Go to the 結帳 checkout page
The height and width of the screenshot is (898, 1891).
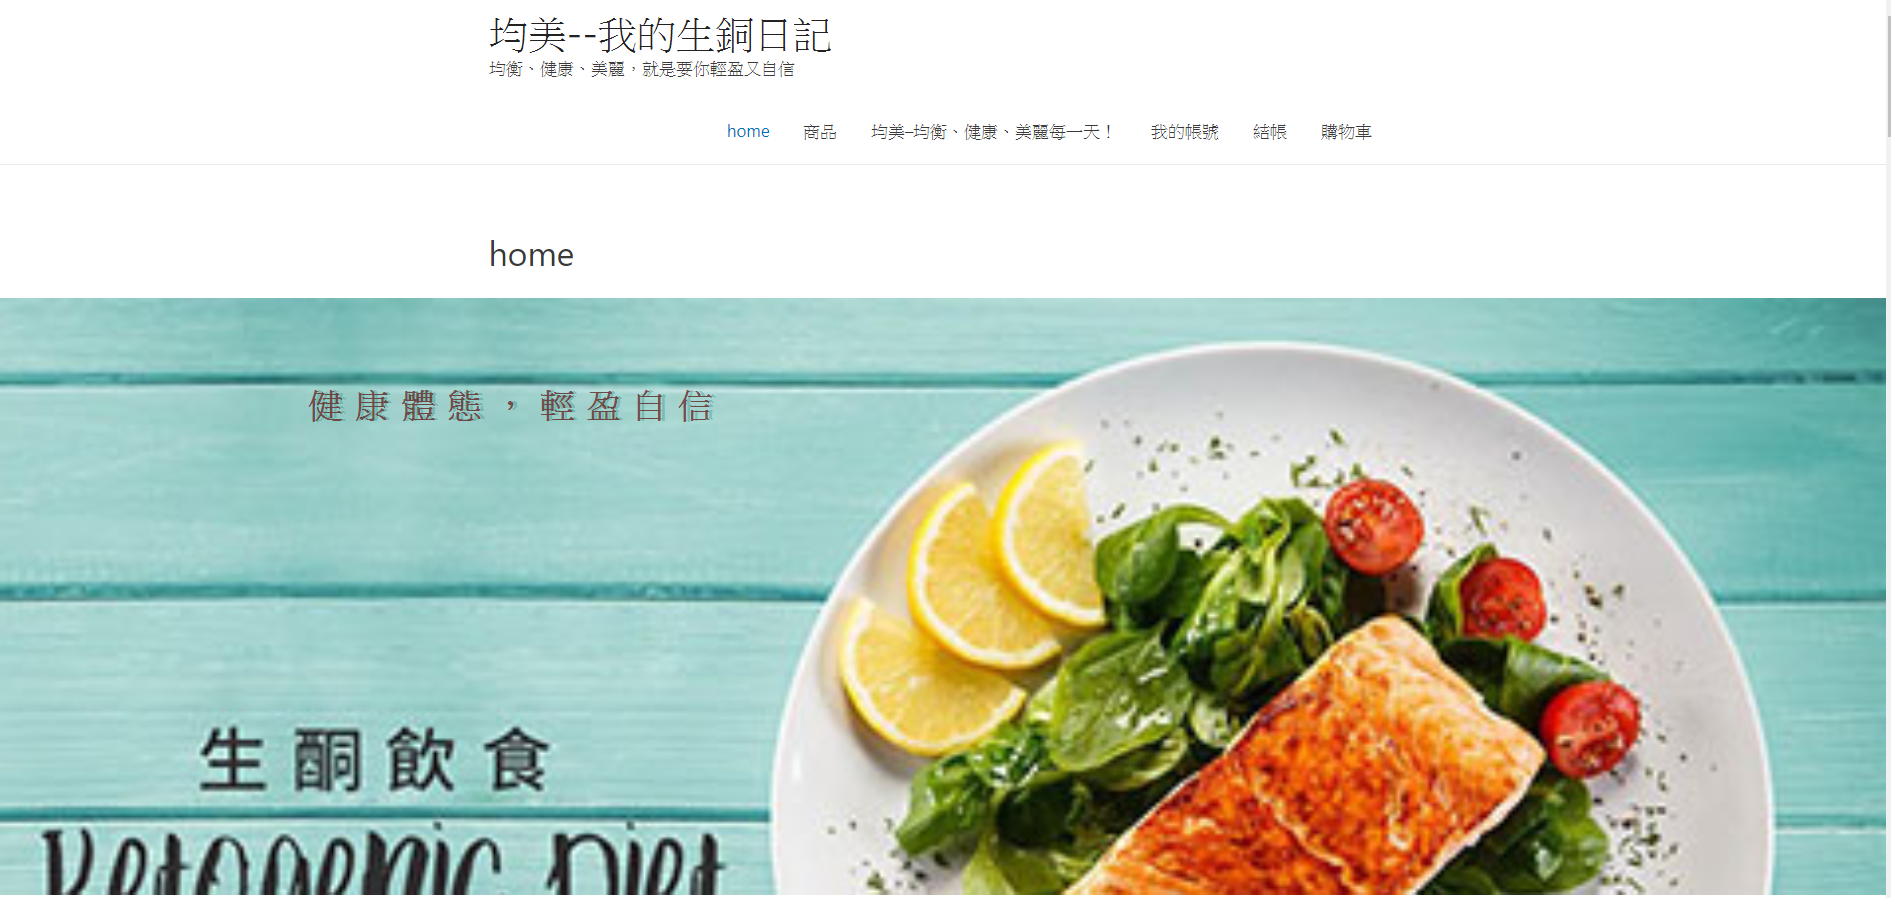[x=1269, y=132]
